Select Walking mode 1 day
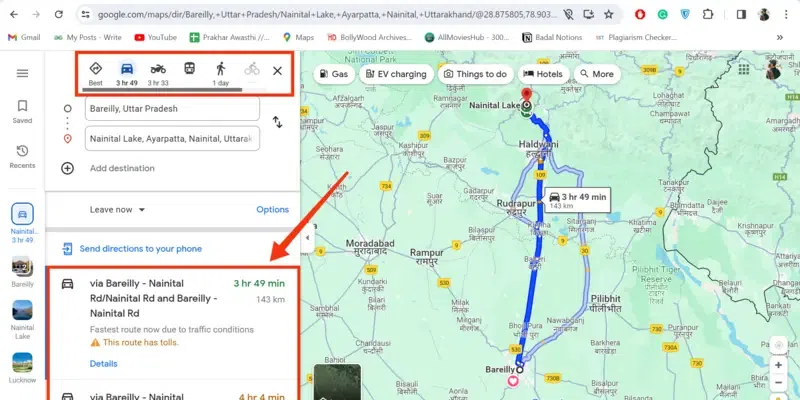The width and height of the screenshot is (800, 400). pyautogui.click(x=220, y=73)
